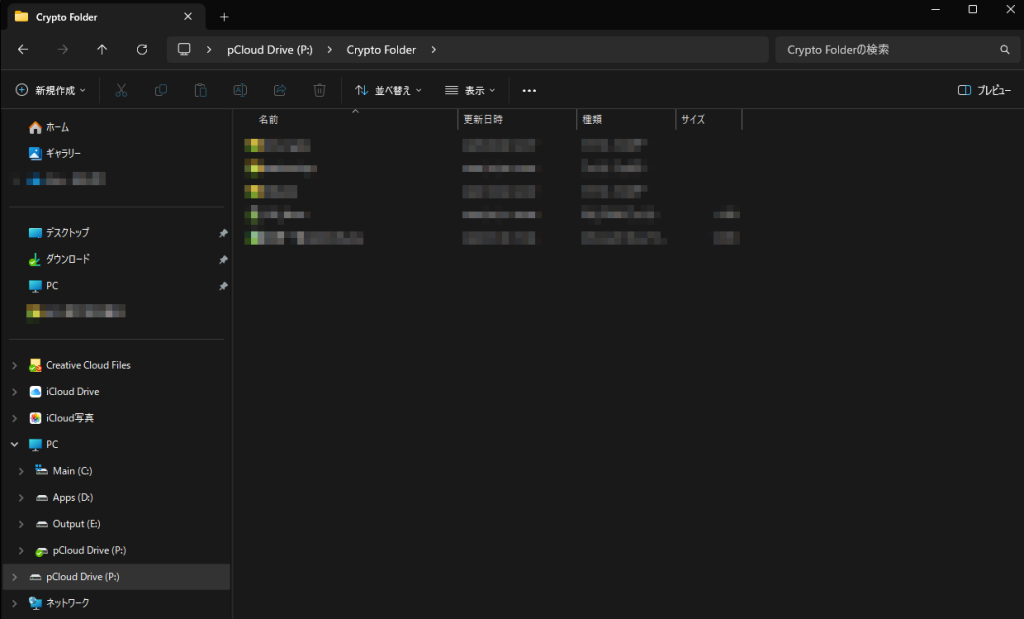Click the Up directory arrow
The height and width of the screenshot is (619, 1024).
(102, 50)
